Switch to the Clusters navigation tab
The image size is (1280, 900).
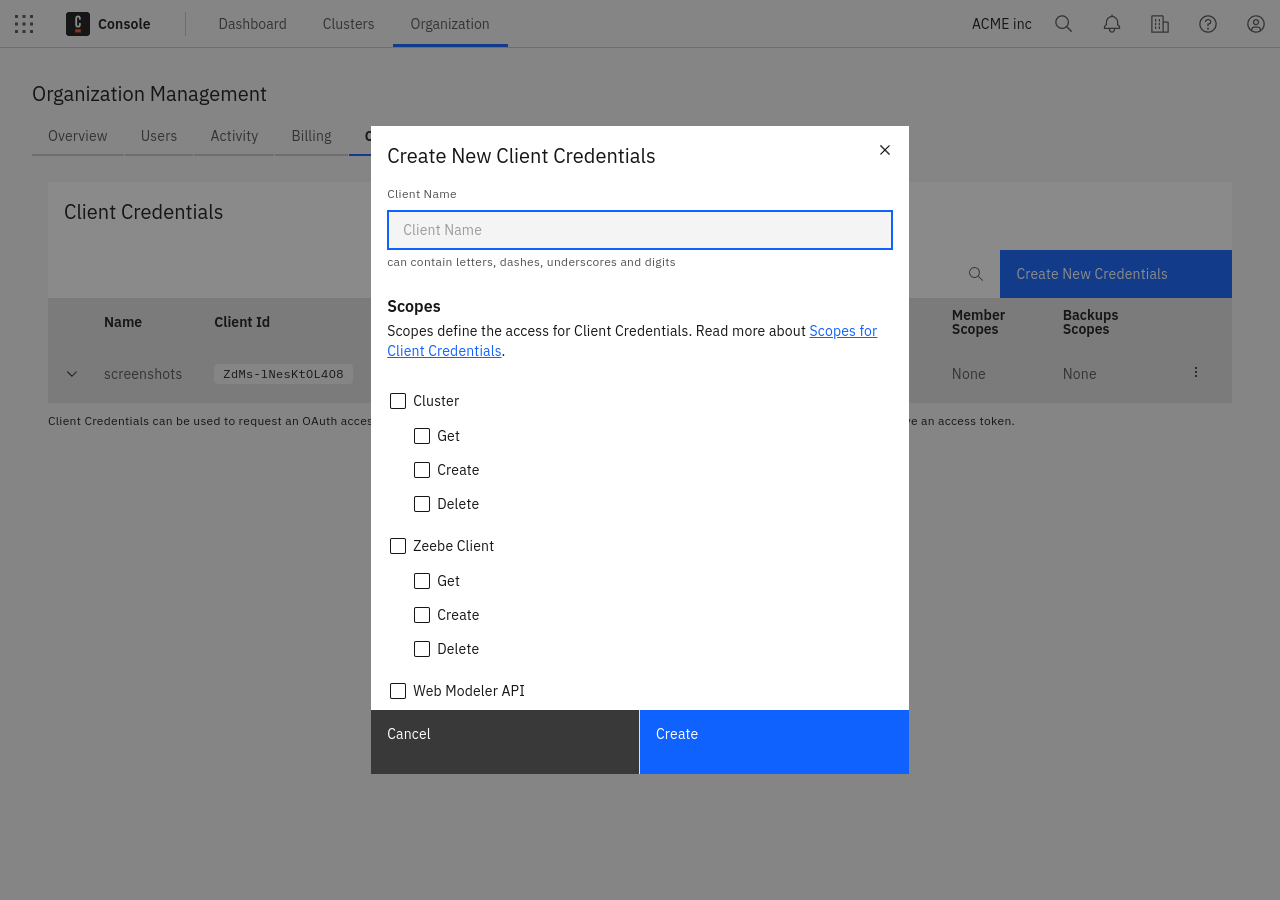click(348, 24)
